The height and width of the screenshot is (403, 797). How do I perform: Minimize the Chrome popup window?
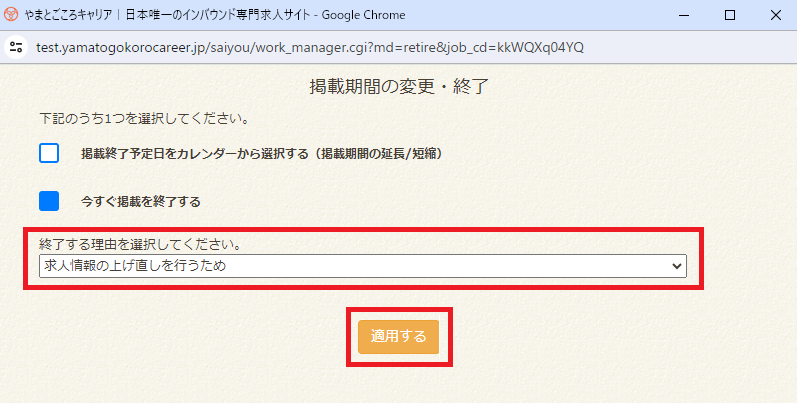click(684, 15)
